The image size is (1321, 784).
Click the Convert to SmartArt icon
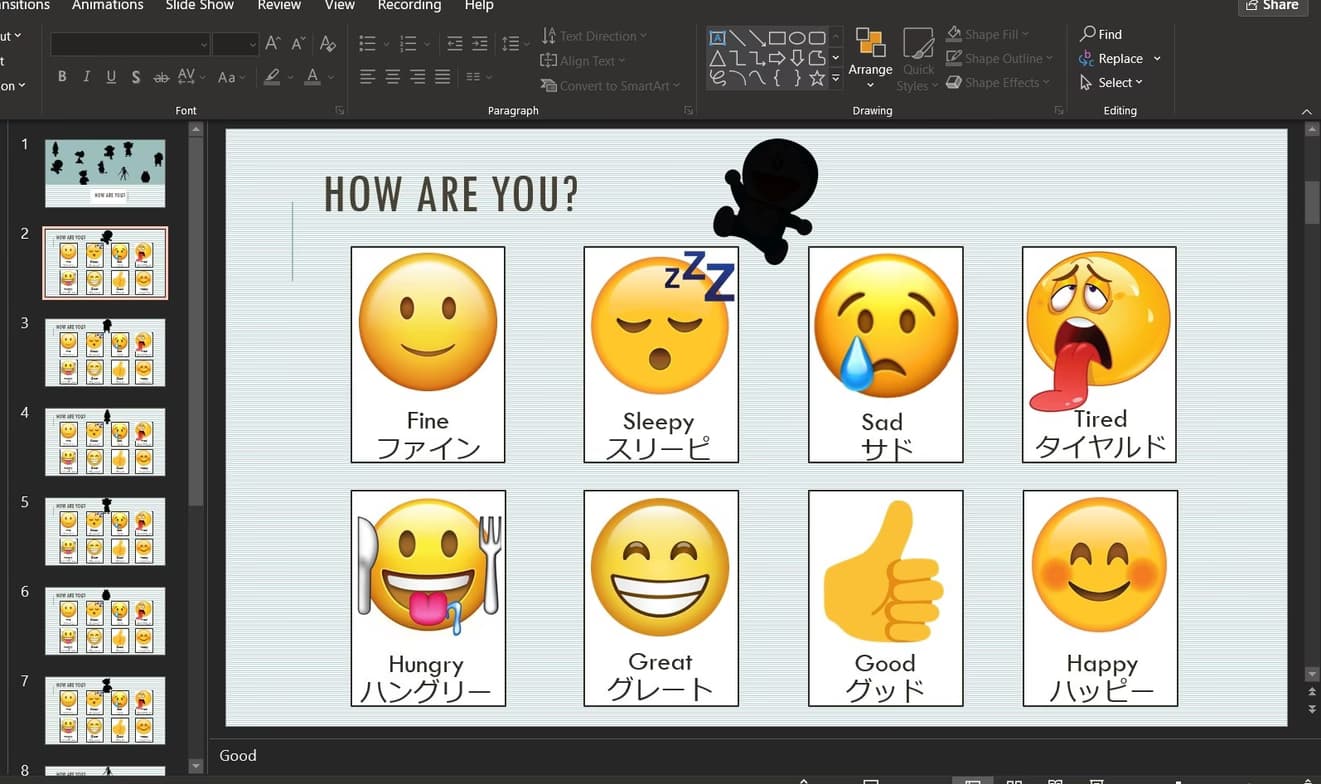coord(552,86)
